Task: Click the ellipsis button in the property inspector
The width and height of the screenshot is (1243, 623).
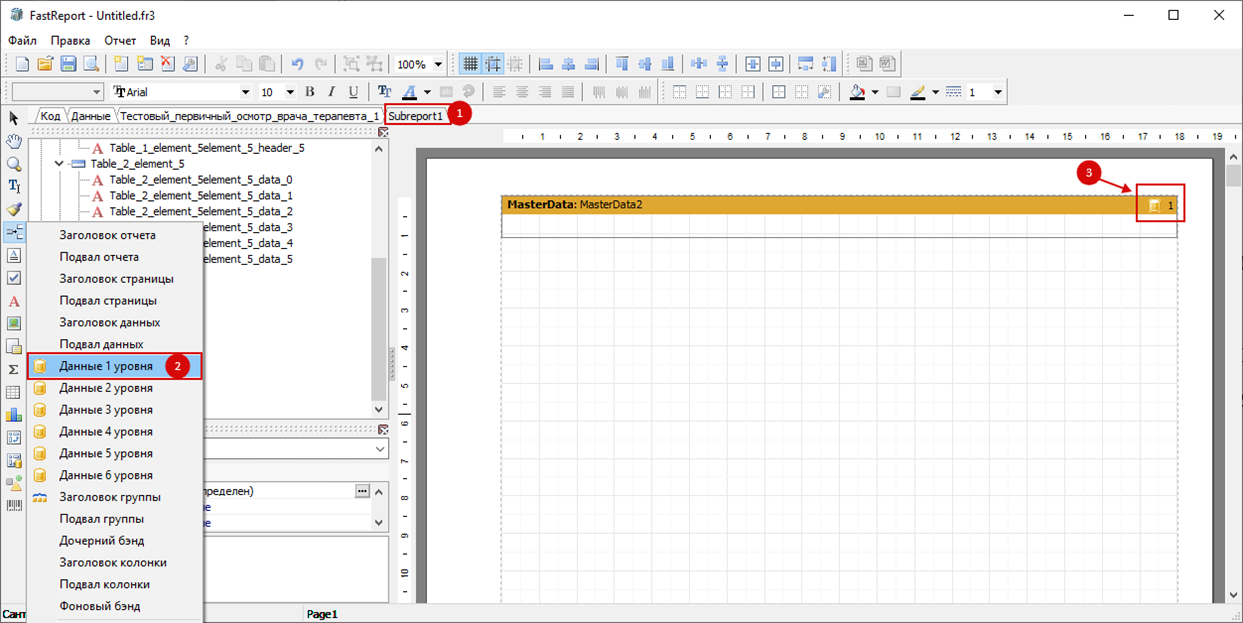Action: (x=362, y=491)
